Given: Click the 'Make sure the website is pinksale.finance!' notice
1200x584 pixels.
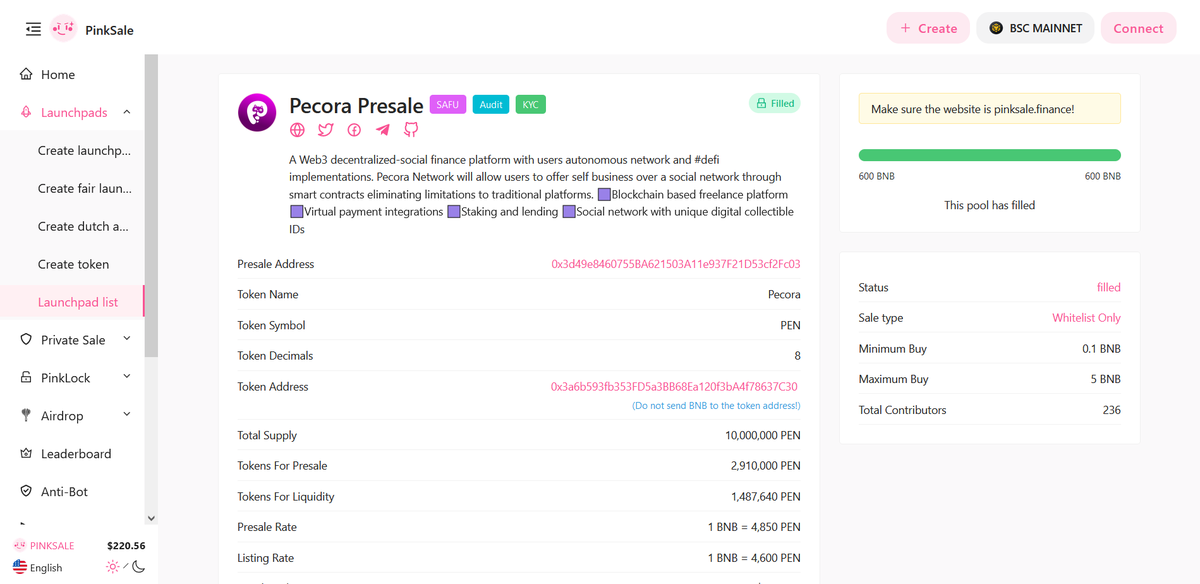Looking at the screenshot, I should (990, 109).
